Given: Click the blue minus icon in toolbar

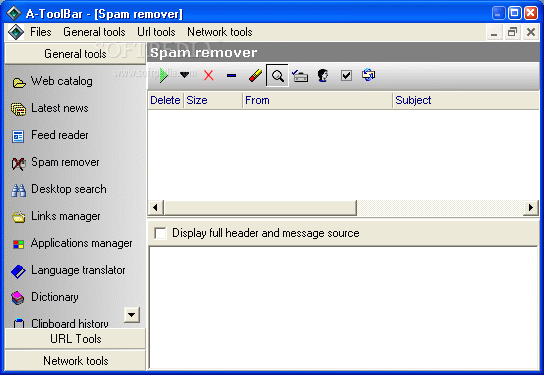Looking at the screenshot, I should pos(231,75).
